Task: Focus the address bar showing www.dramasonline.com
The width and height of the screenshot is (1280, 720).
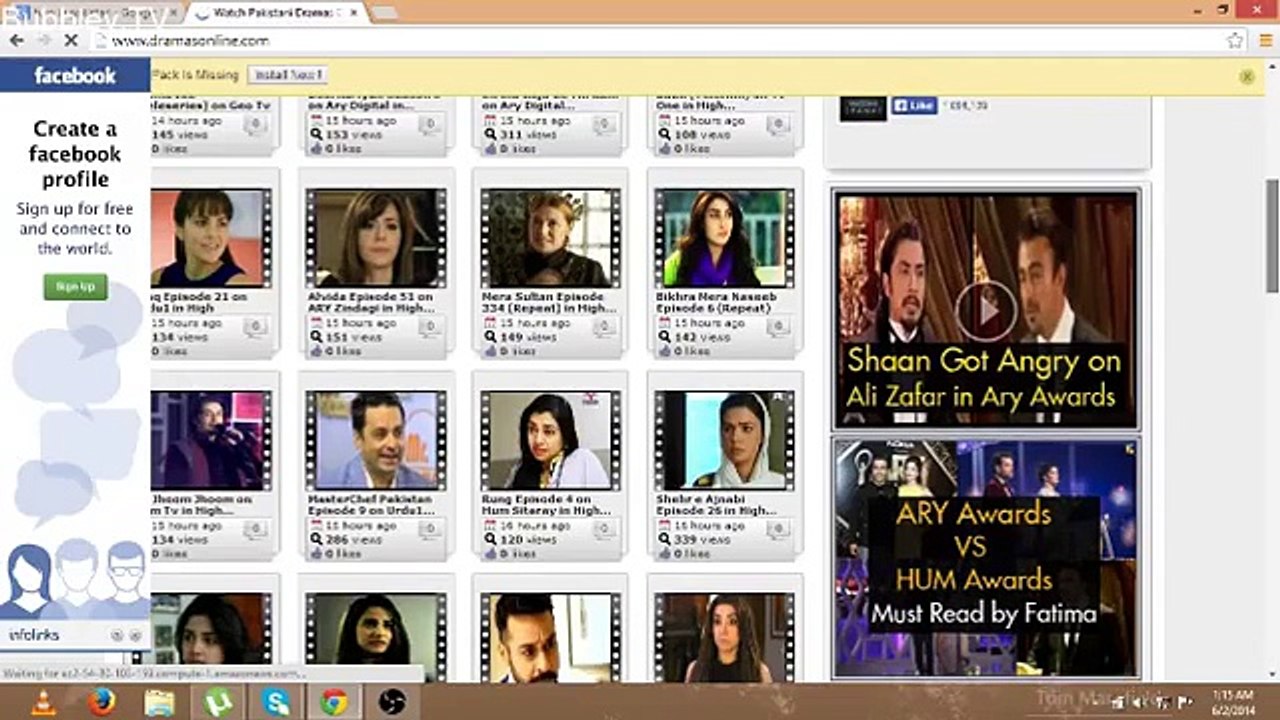Action: (x=660, y=41)
